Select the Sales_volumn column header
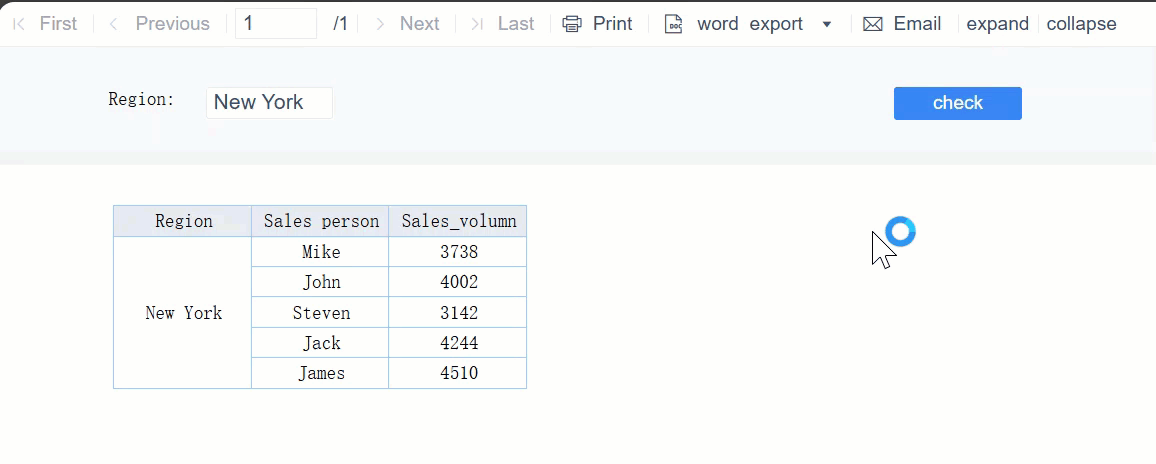The height and width of the screenshot is (464, 1156). (x=458, y=221)
